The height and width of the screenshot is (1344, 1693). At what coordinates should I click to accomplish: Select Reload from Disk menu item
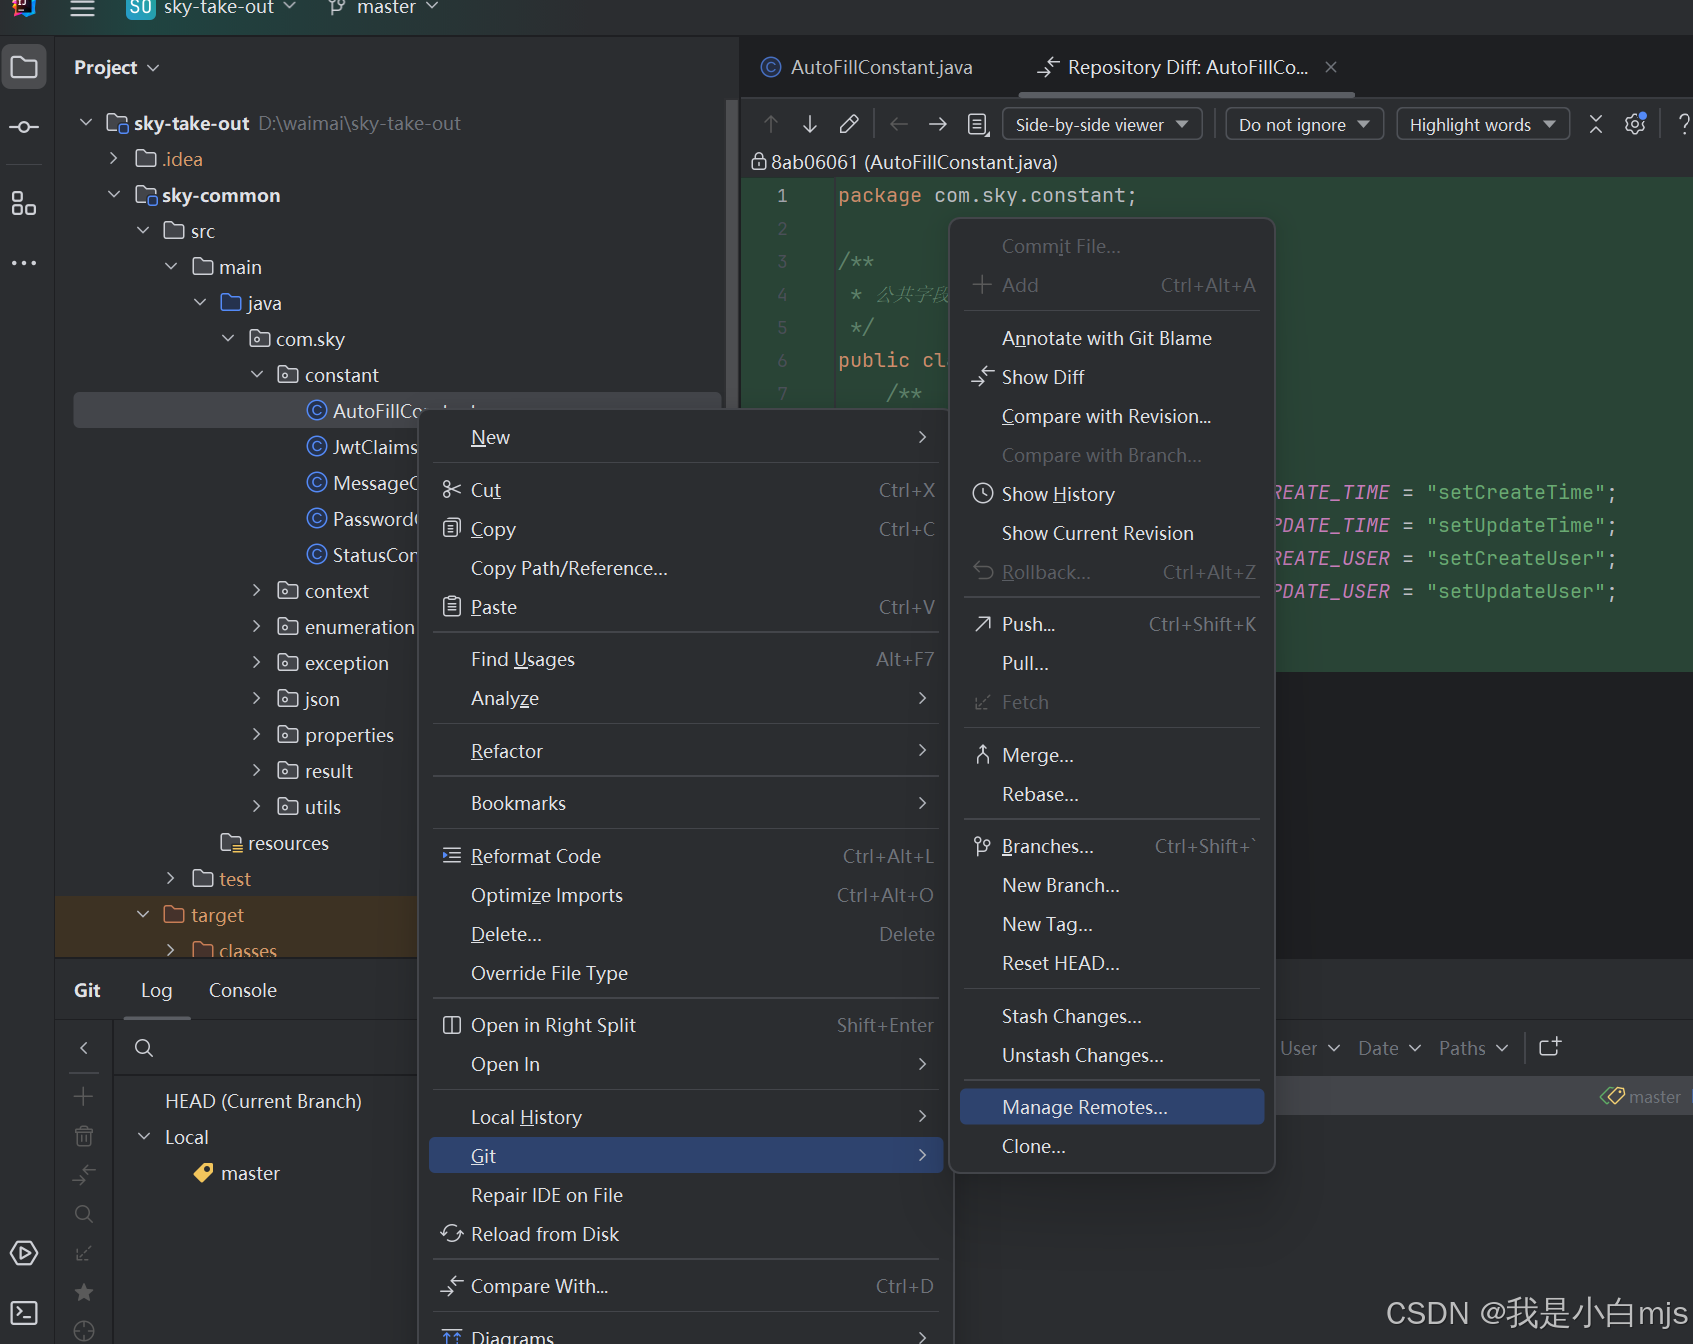click(x=686, y=1234)
